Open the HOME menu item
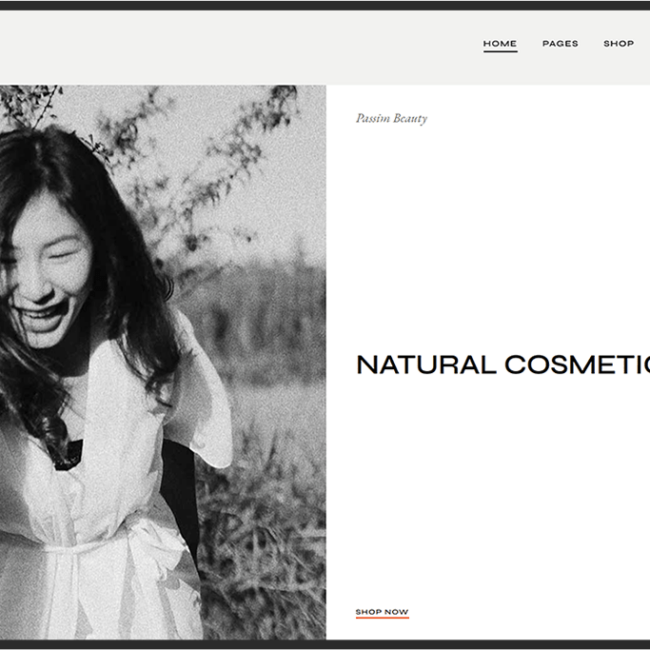The height and width of the screenshot is (650, 650). click(x=500, y=44)
